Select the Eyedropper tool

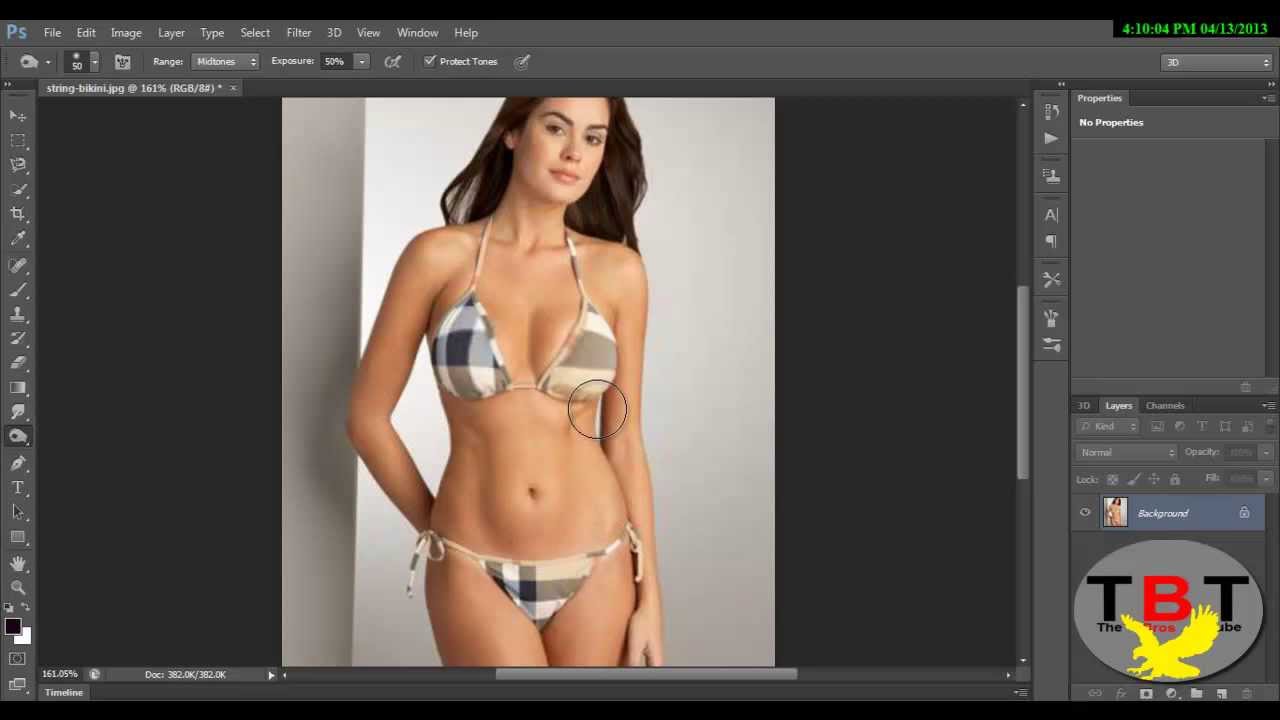[18, 239]
